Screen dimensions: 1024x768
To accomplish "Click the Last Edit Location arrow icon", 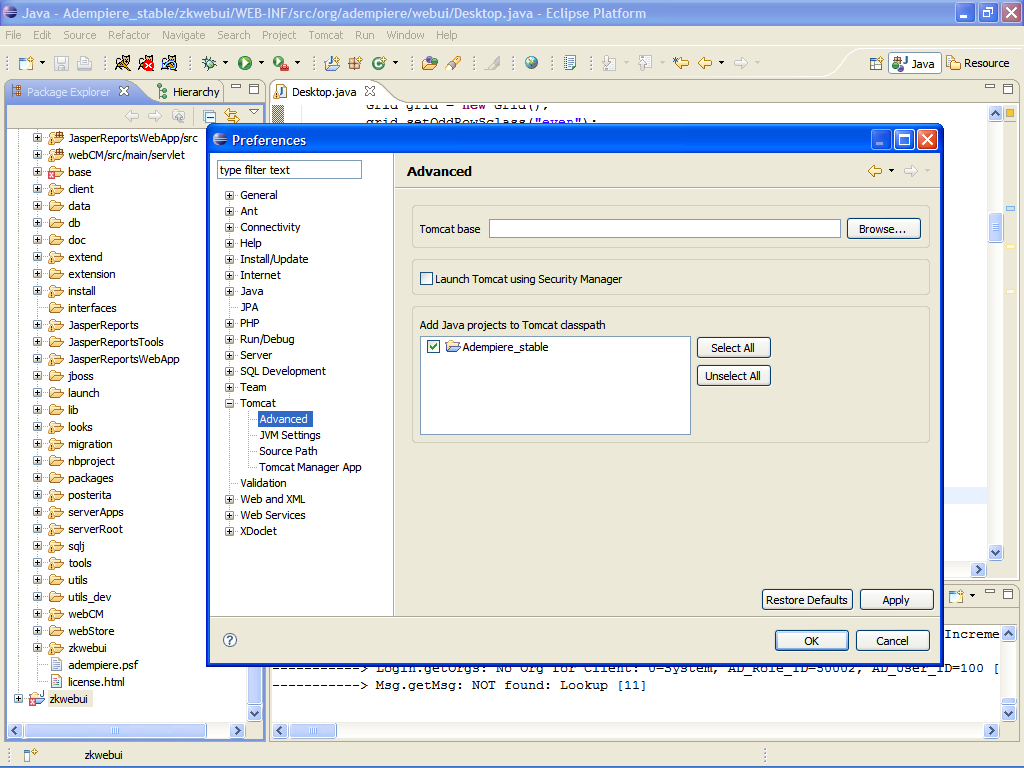I will [x=680, y=63].
